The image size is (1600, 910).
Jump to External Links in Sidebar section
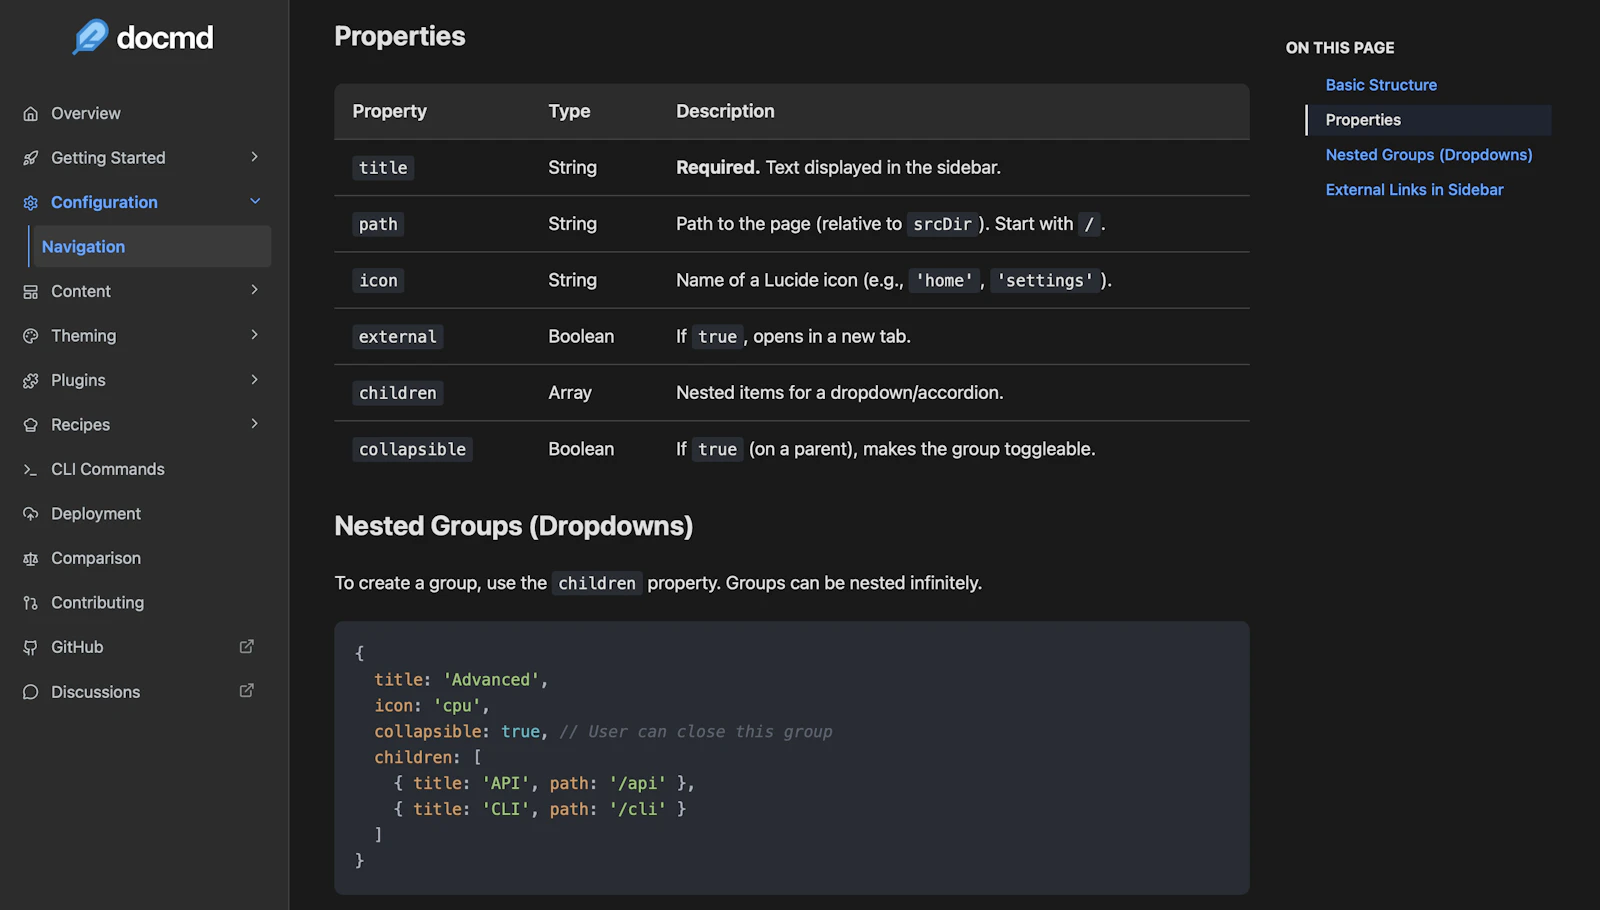click(1414, 190)
